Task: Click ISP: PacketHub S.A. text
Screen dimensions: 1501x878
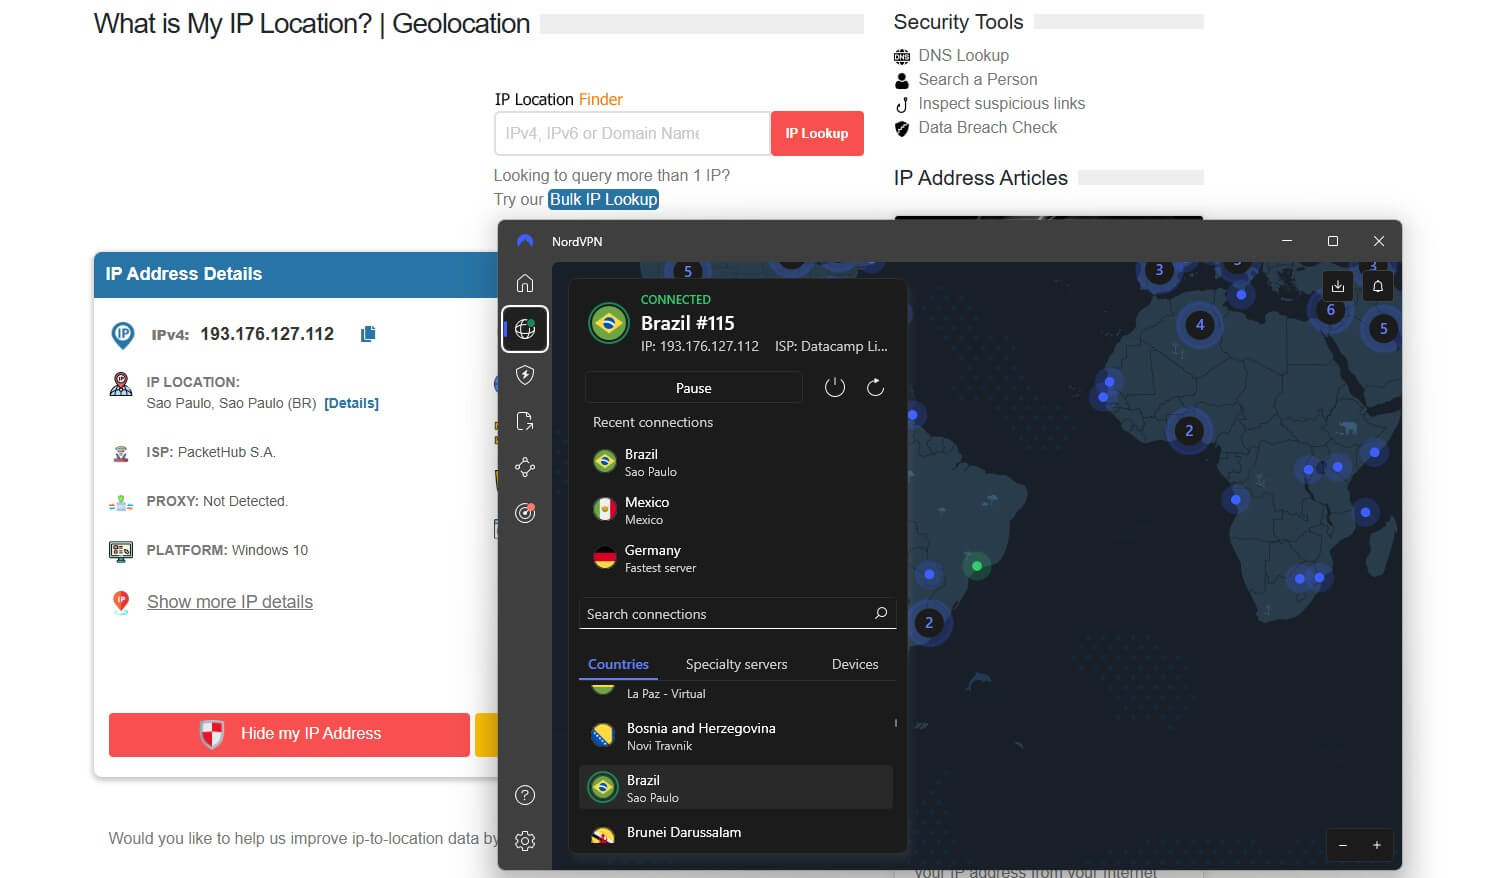Action: (x=211, y=452)
